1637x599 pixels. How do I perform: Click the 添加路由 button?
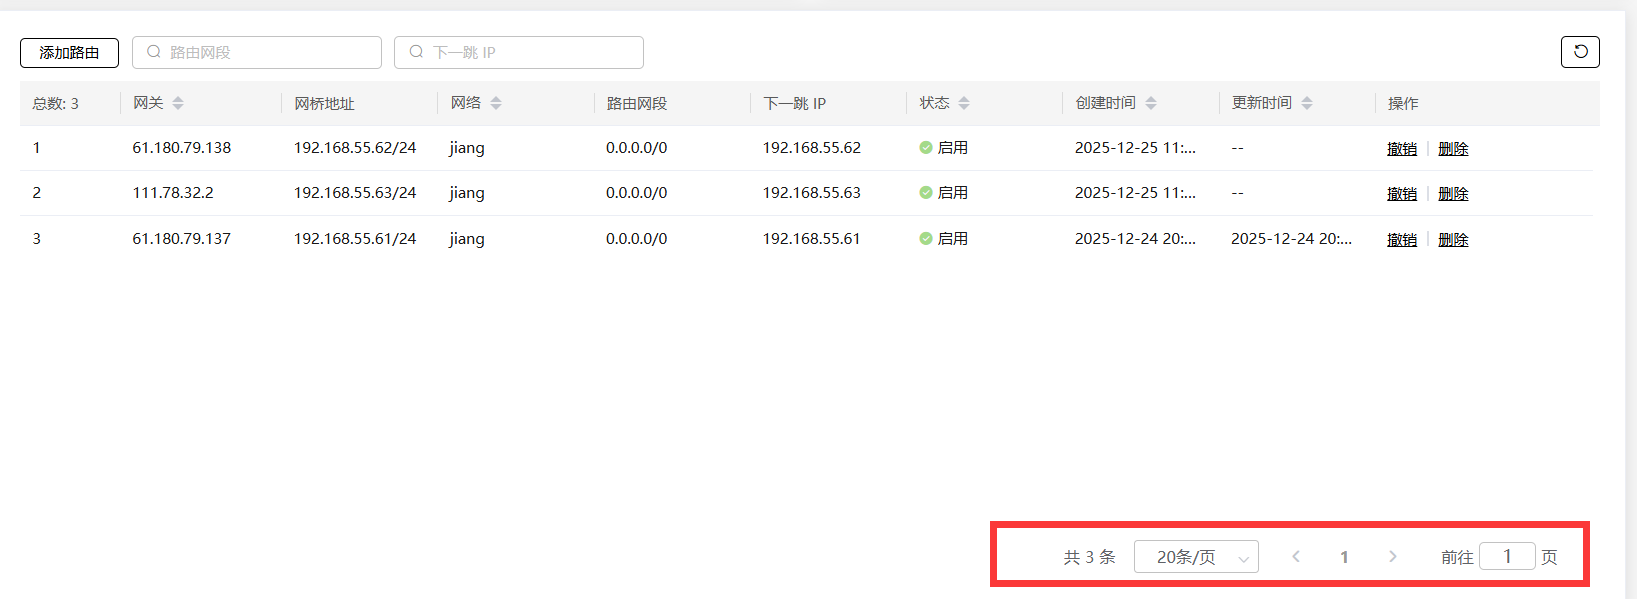point(69,53)
